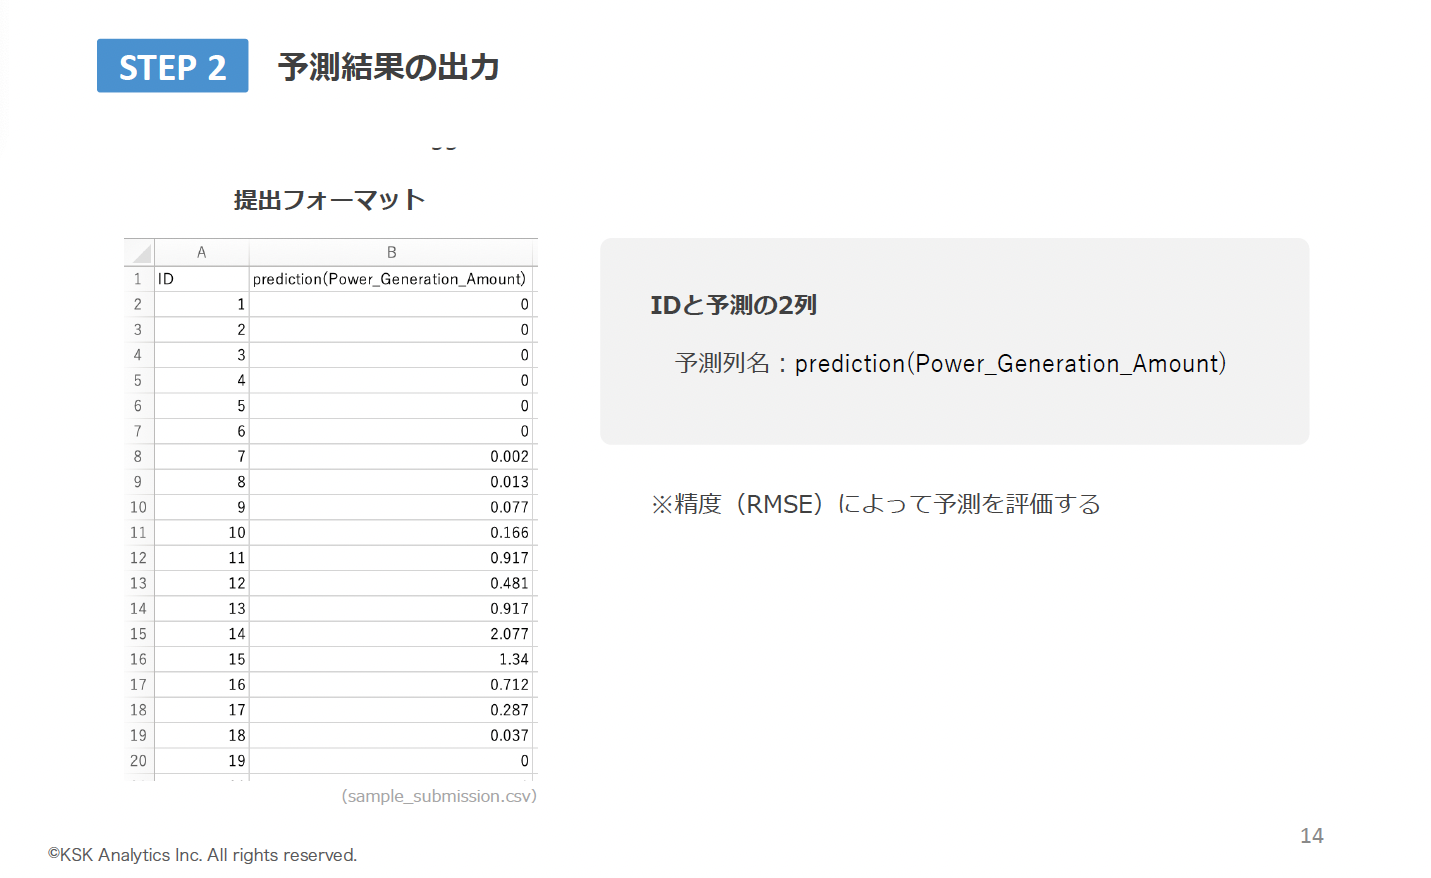
Task: Select the prediction cell with value 0.287
Action: pyautogui.click(x=391, y=710)
